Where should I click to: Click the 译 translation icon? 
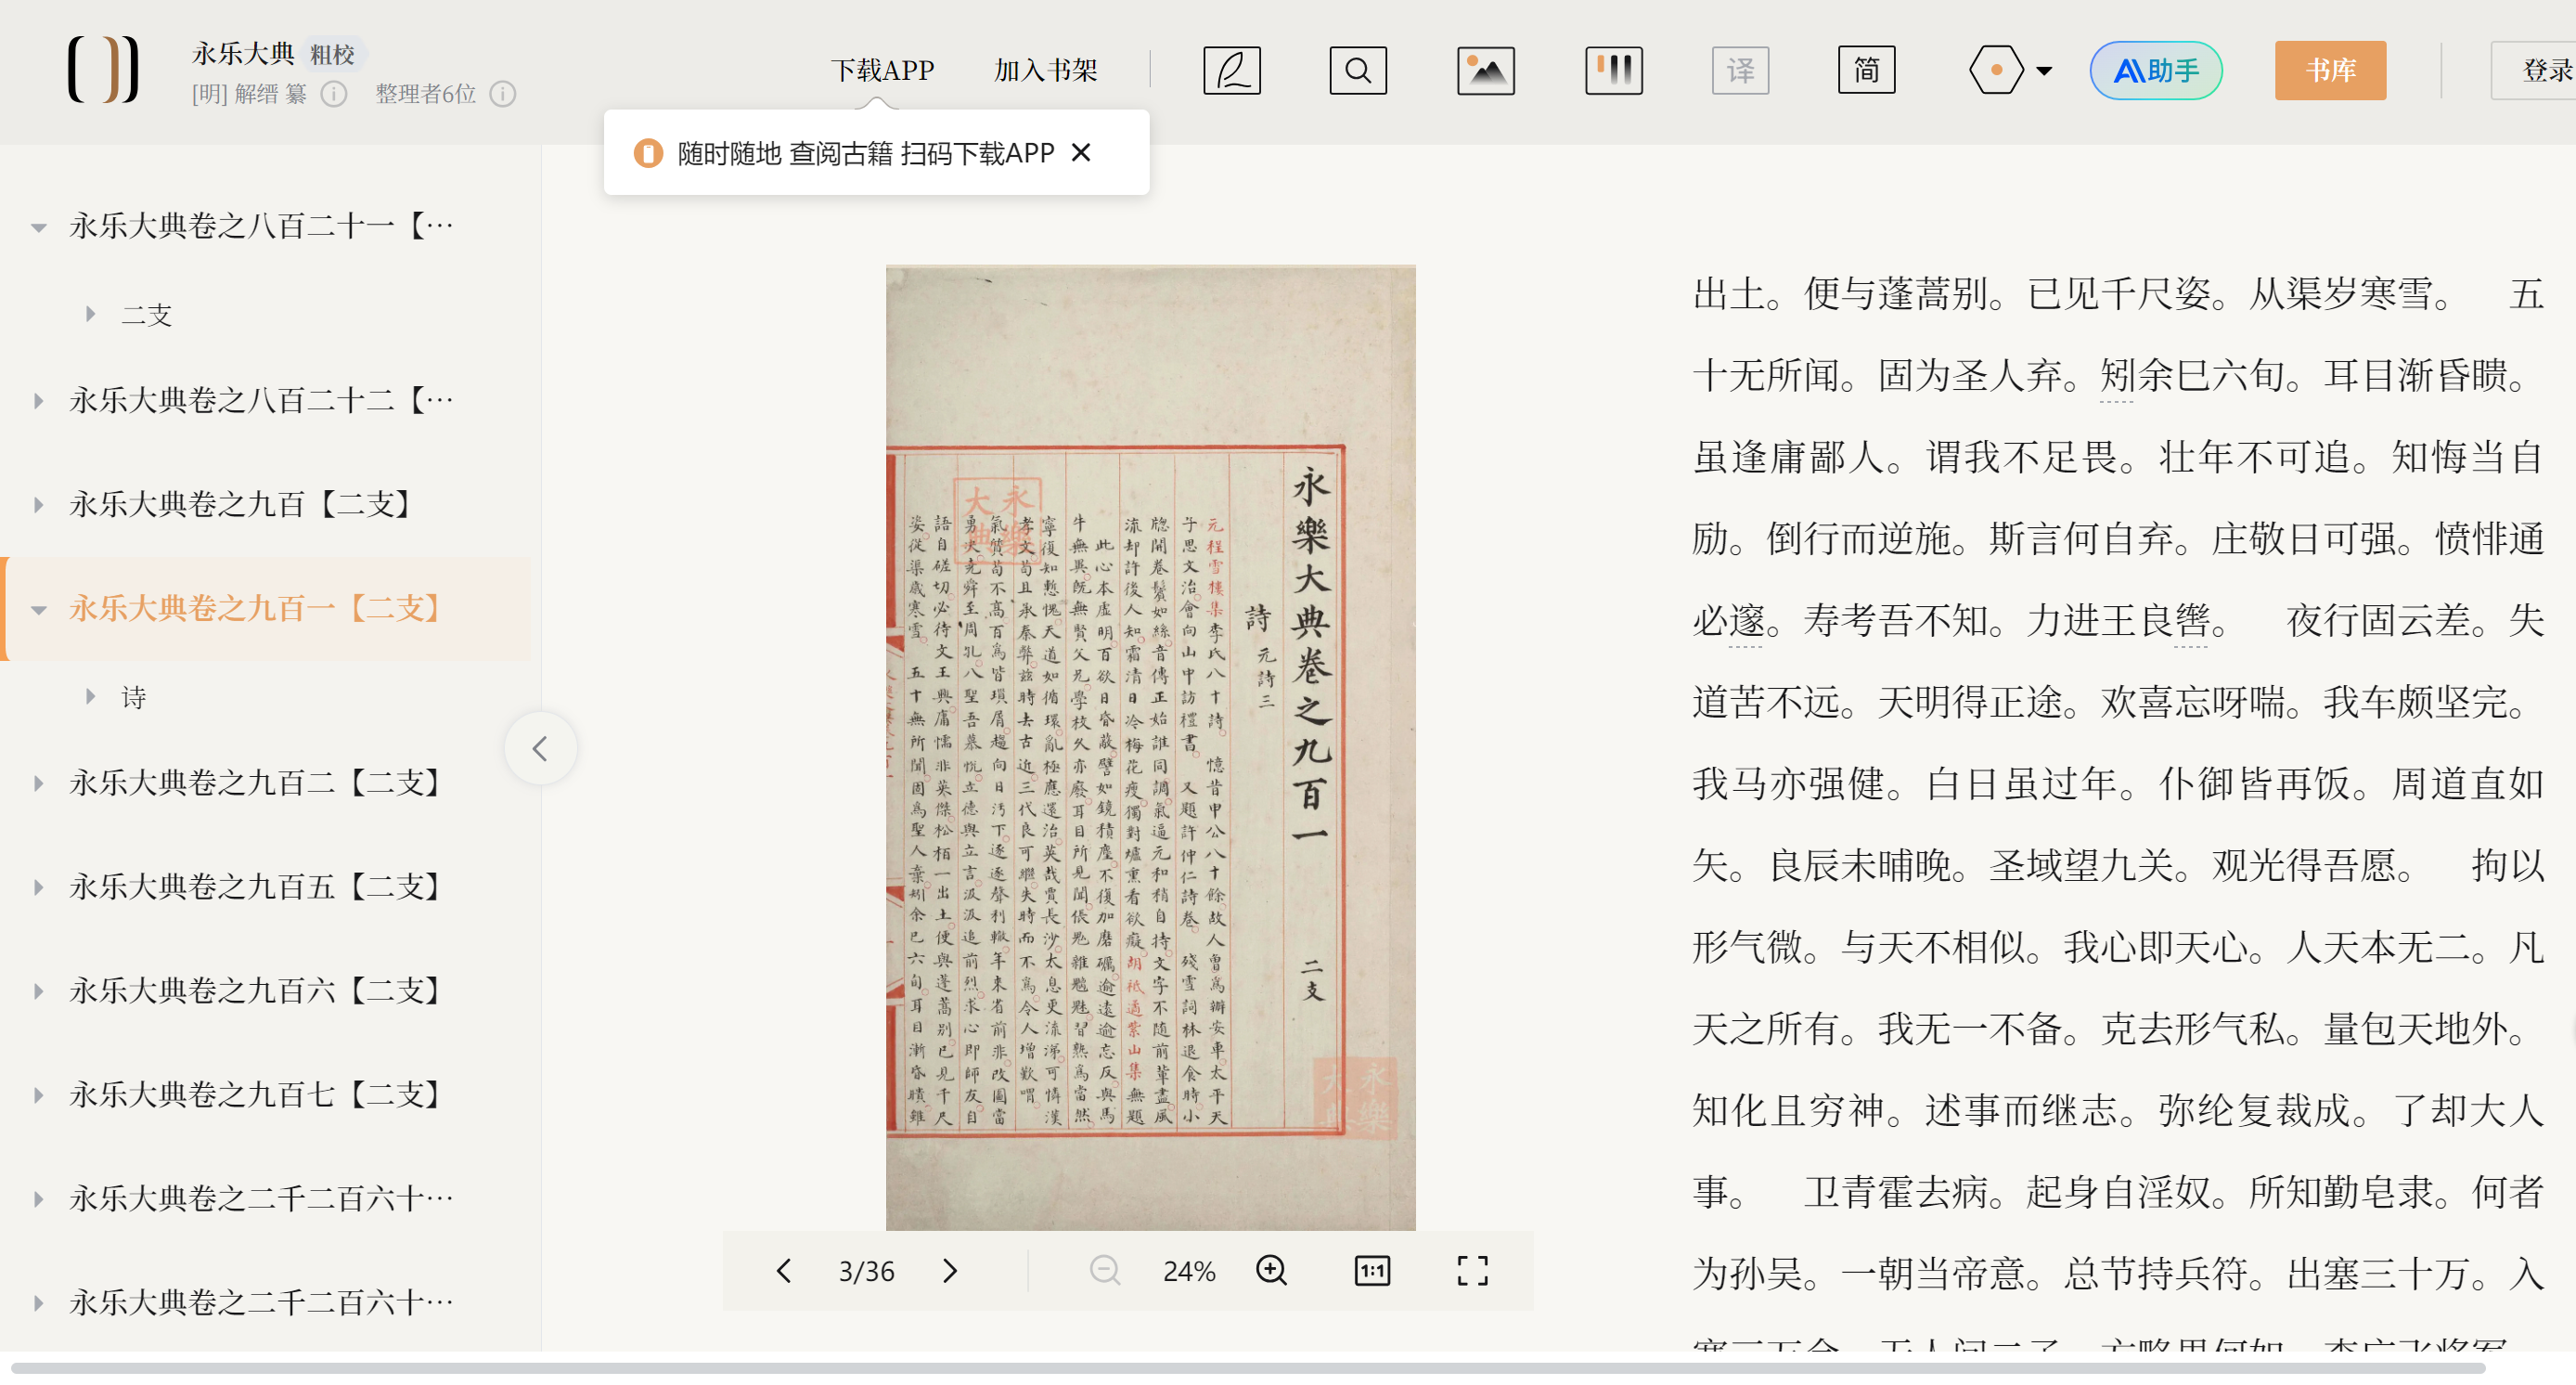pyautogui.click(x=1740, y=70)
